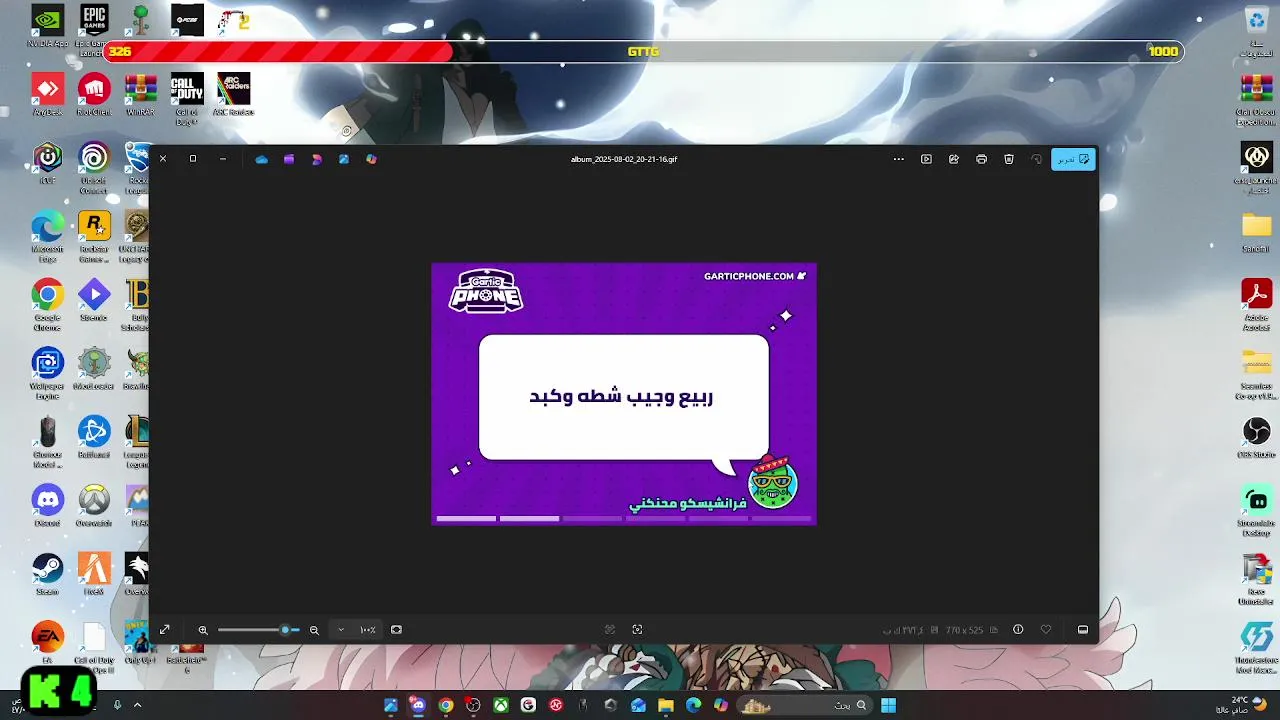This screenshot has height=720, width=1280.
Task: Click file name album_2025-08-02_20-21-16.gif
Action: [624, 159]
